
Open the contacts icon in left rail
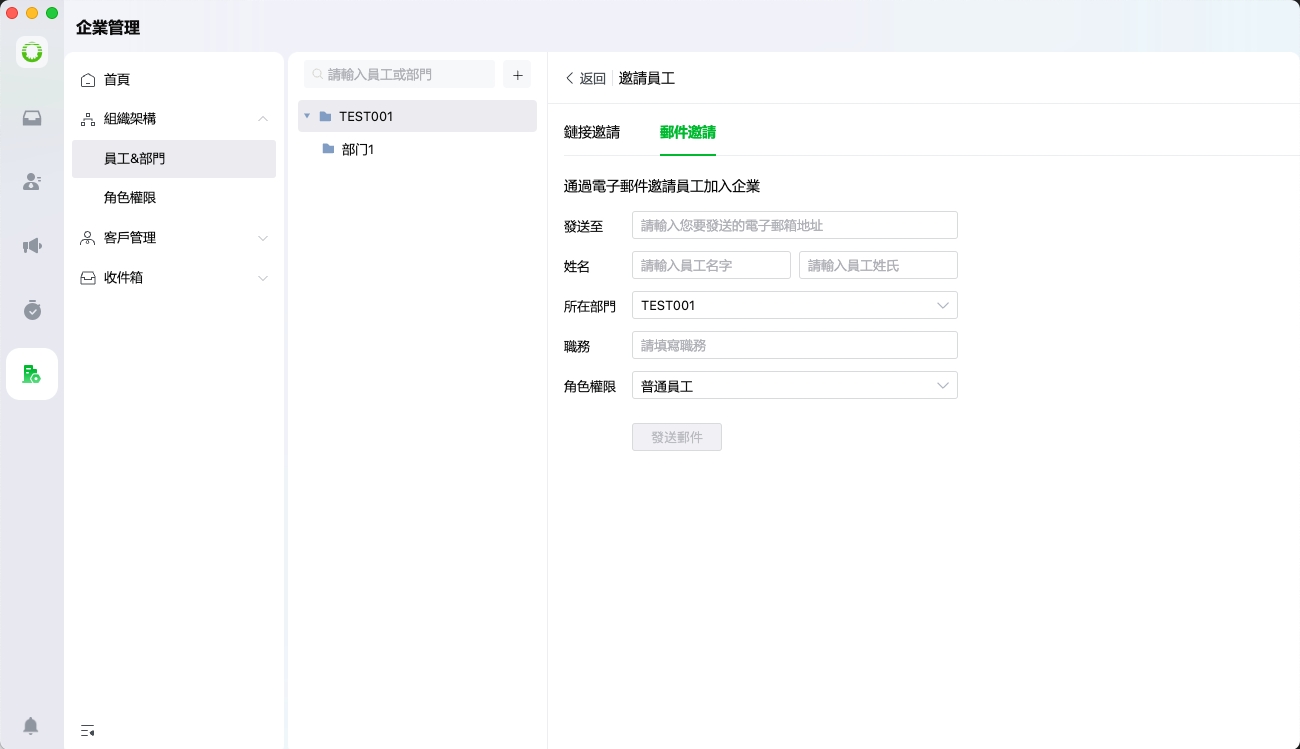click(x=32, y=182)
